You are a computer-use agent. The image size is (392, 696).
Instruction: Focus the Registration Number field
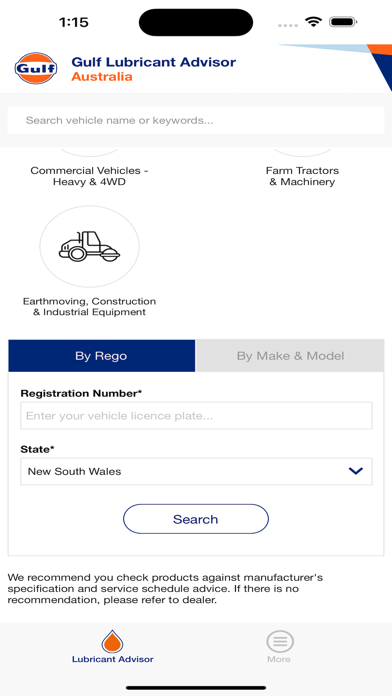click(196, 415)
